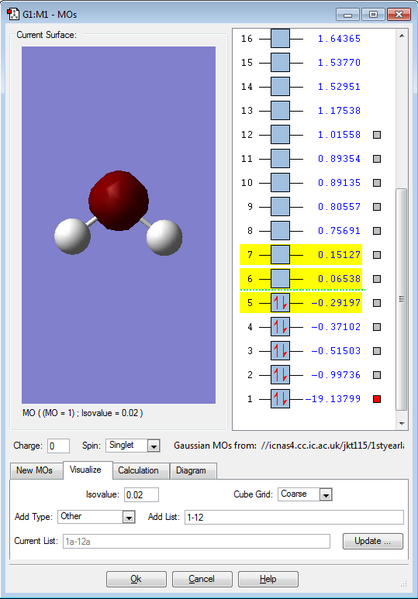This screenshot has height=599, width=418.
Task: Click the left white hydrogen atom
Action: tap(72, 236)
